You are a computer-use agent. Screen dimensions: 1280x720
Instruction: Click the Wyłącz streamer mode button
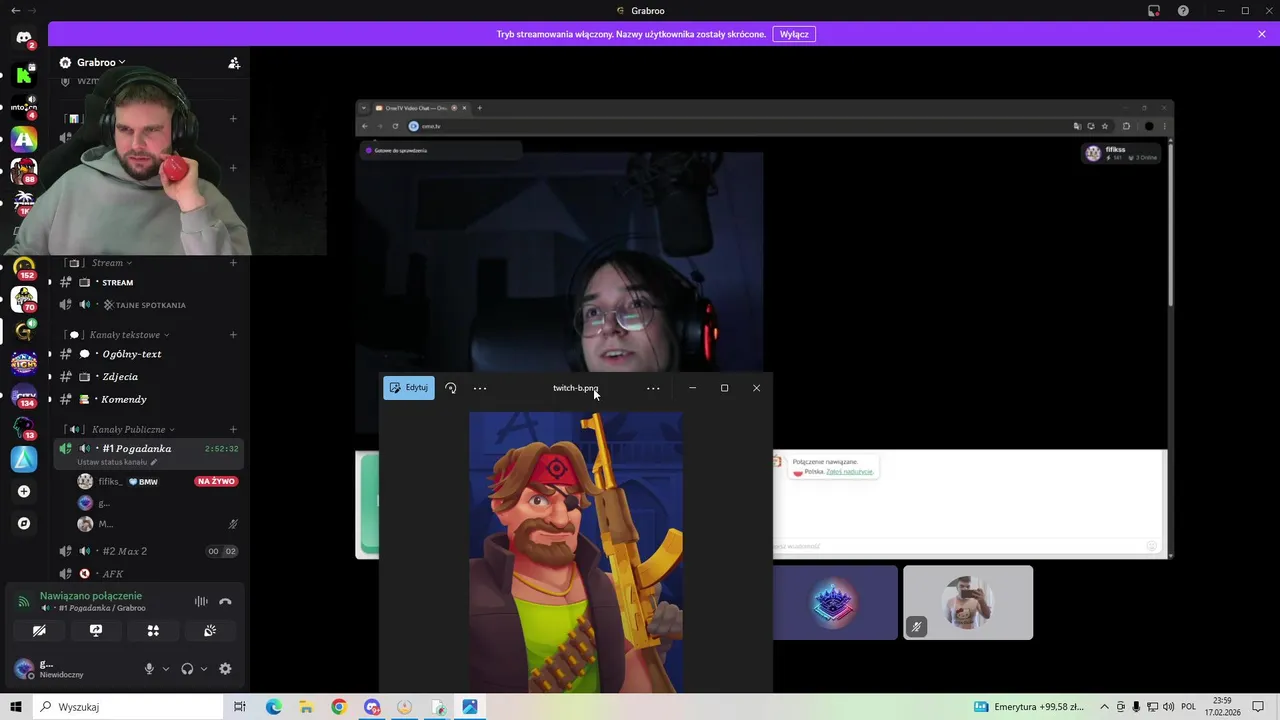tap(794, 34)
